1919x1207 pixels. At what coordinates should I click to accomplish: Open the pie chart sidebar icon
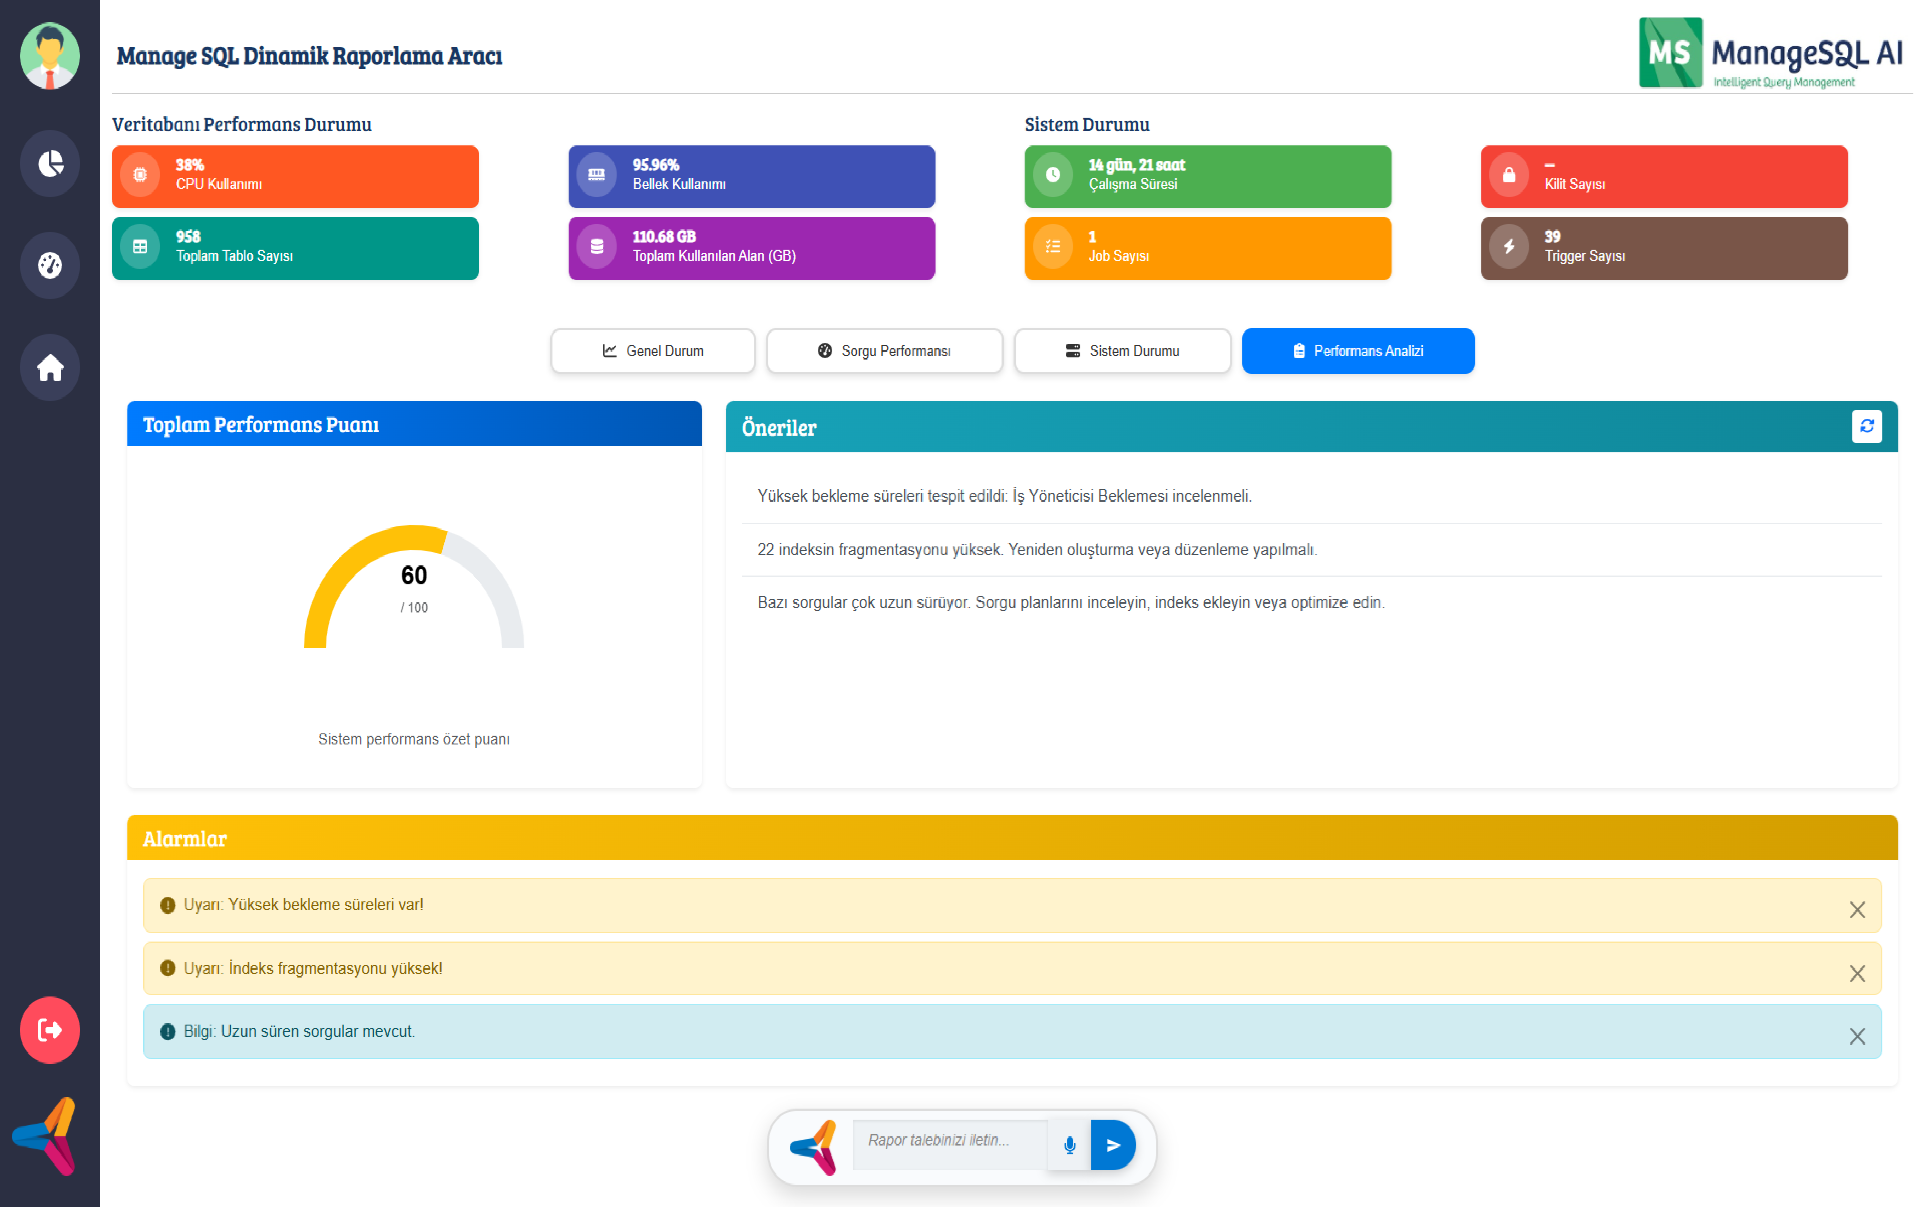click(49, 163)
